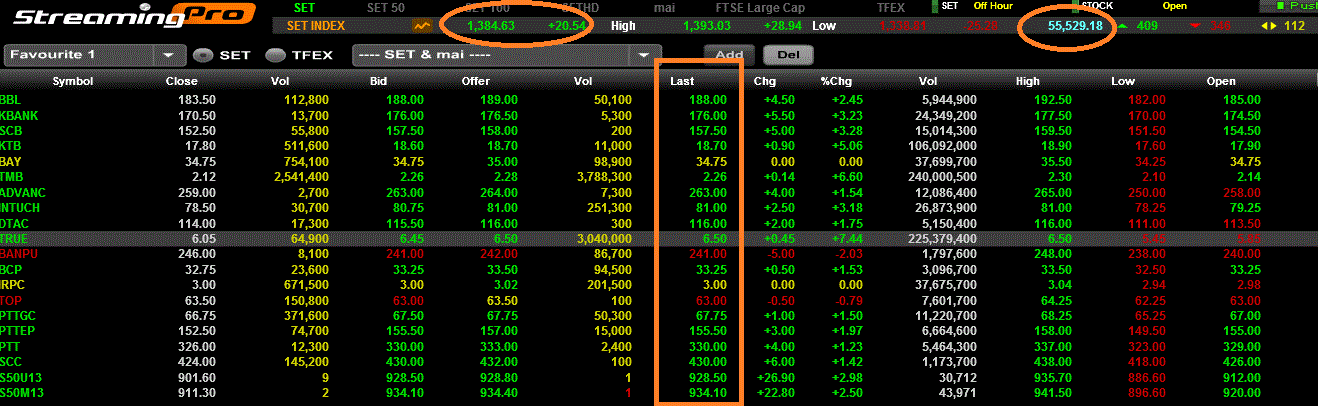Select the TMB symbol row

point(659,177)
